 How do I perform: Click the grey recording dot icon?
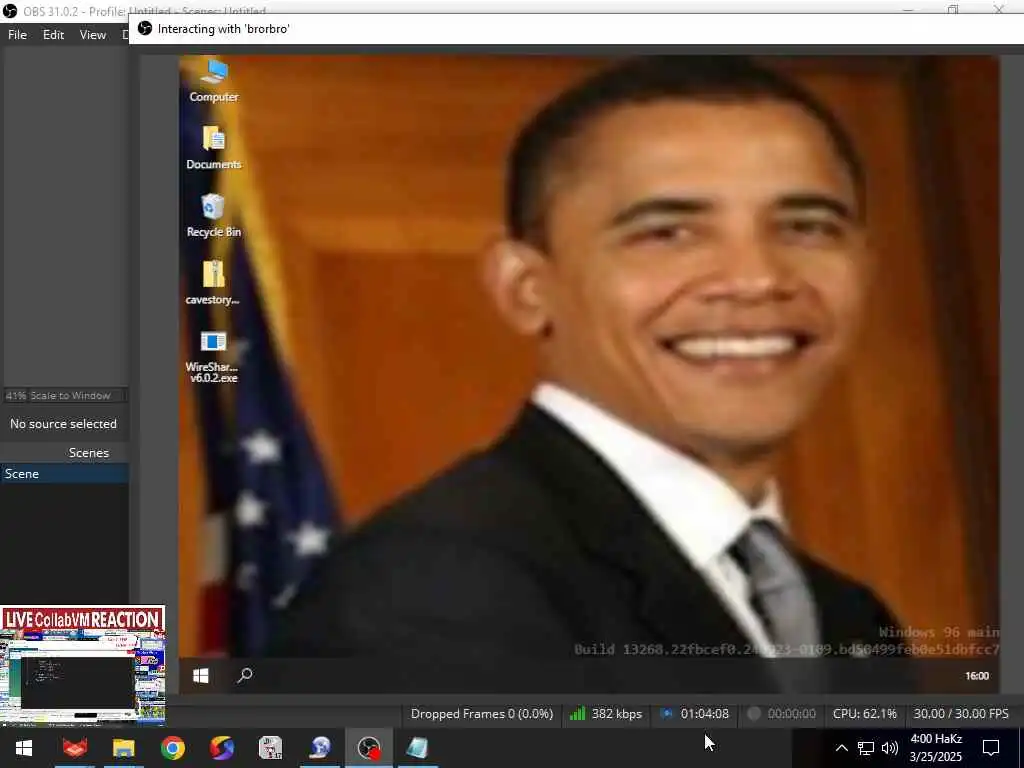(754, 714)
